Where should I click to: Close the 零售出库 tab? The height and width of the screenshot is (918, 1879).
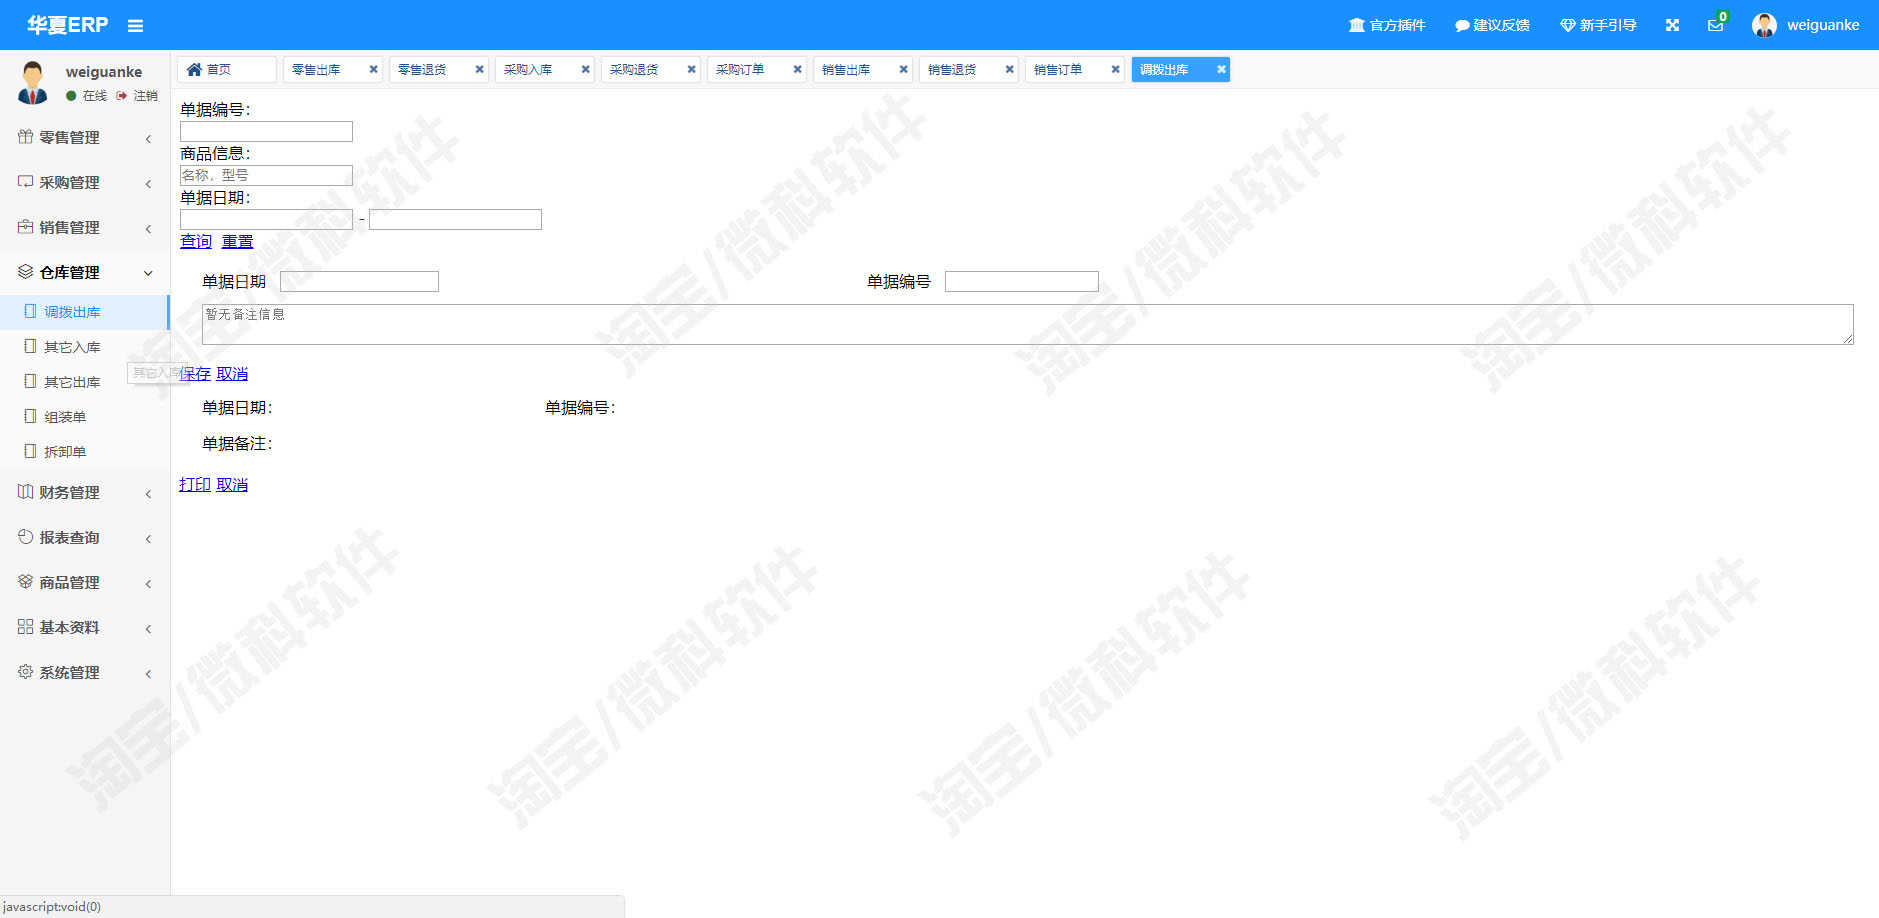[373, 70]
